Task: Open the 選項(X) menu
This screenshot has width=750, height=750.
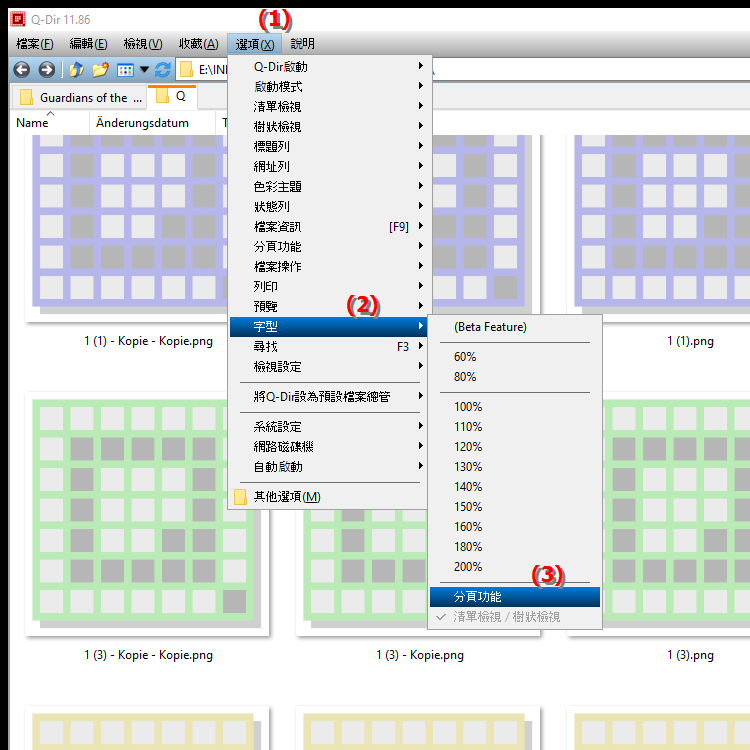Action: click(x=254, y=44)
